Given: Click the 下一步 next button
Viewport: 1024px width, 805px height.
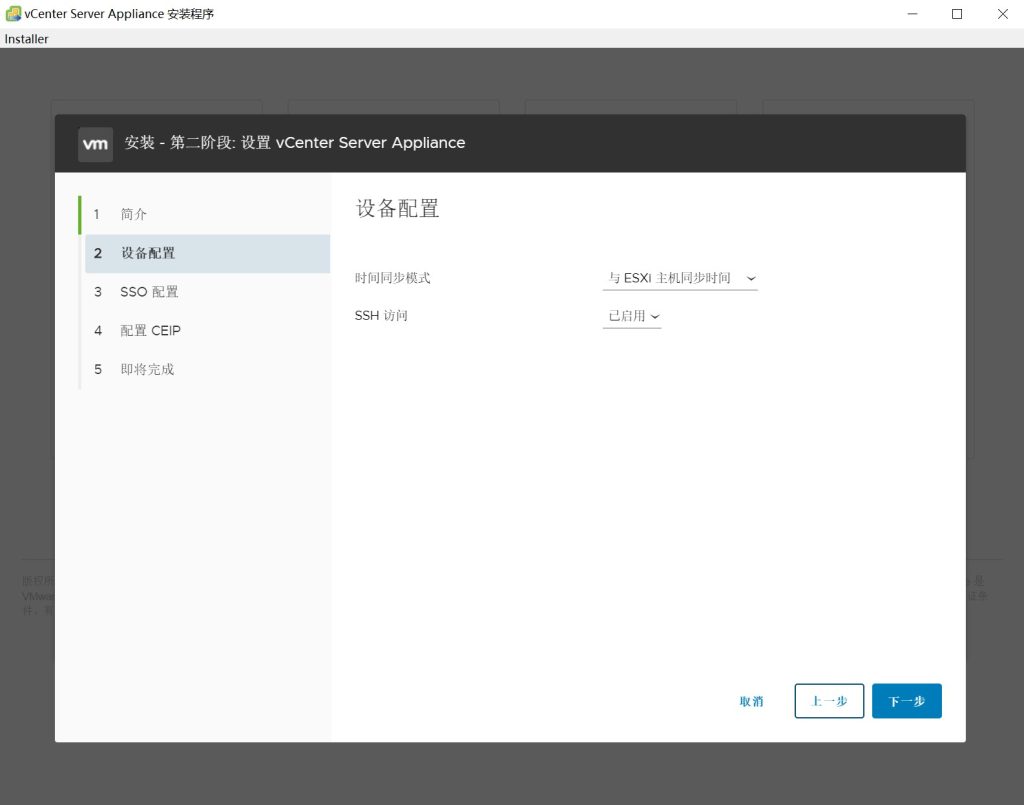Looking at the screenshot, I should click(906, 701).
